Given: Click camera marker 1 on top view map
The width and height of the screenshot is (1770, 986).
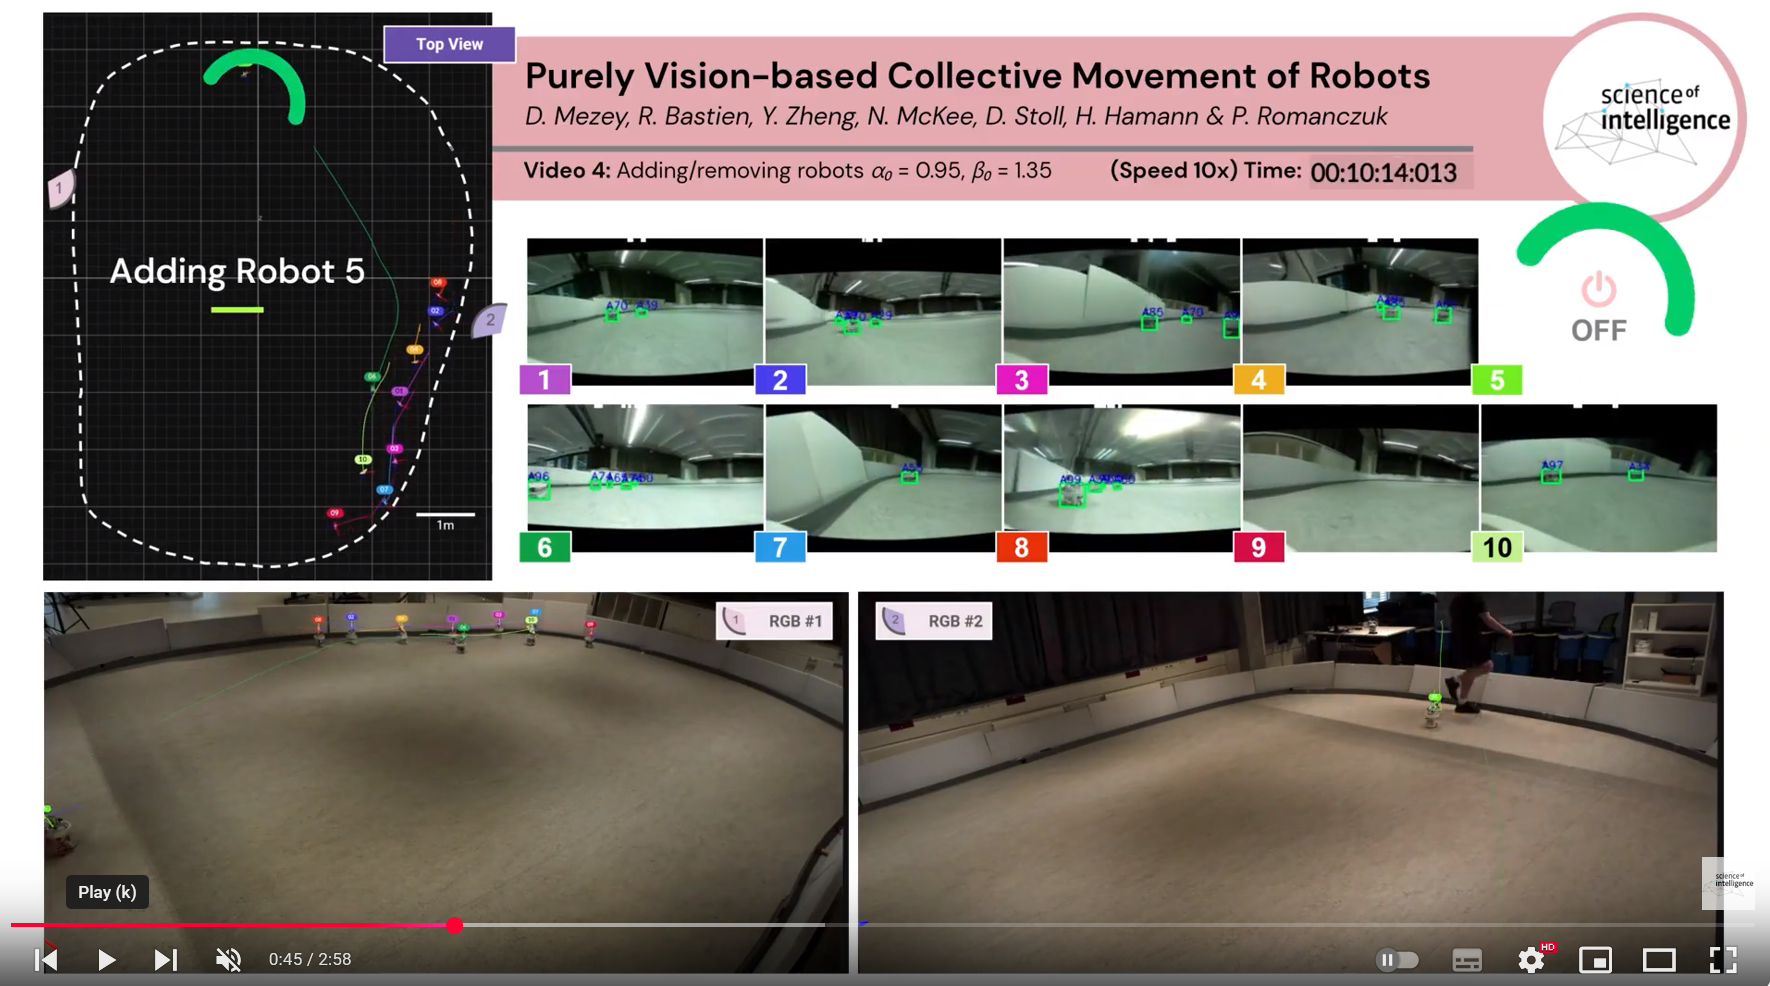Looking at the screenshot, I should point(61,187).
